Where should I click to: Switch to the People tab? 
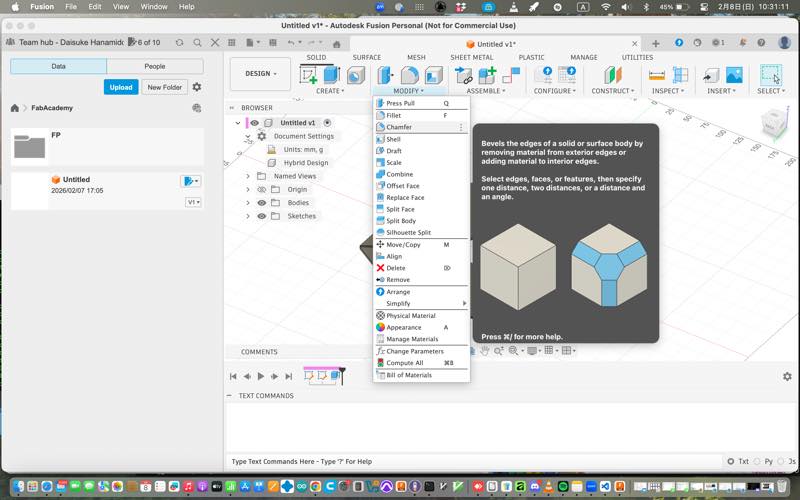pyautogui.click(x=155, y=66)
